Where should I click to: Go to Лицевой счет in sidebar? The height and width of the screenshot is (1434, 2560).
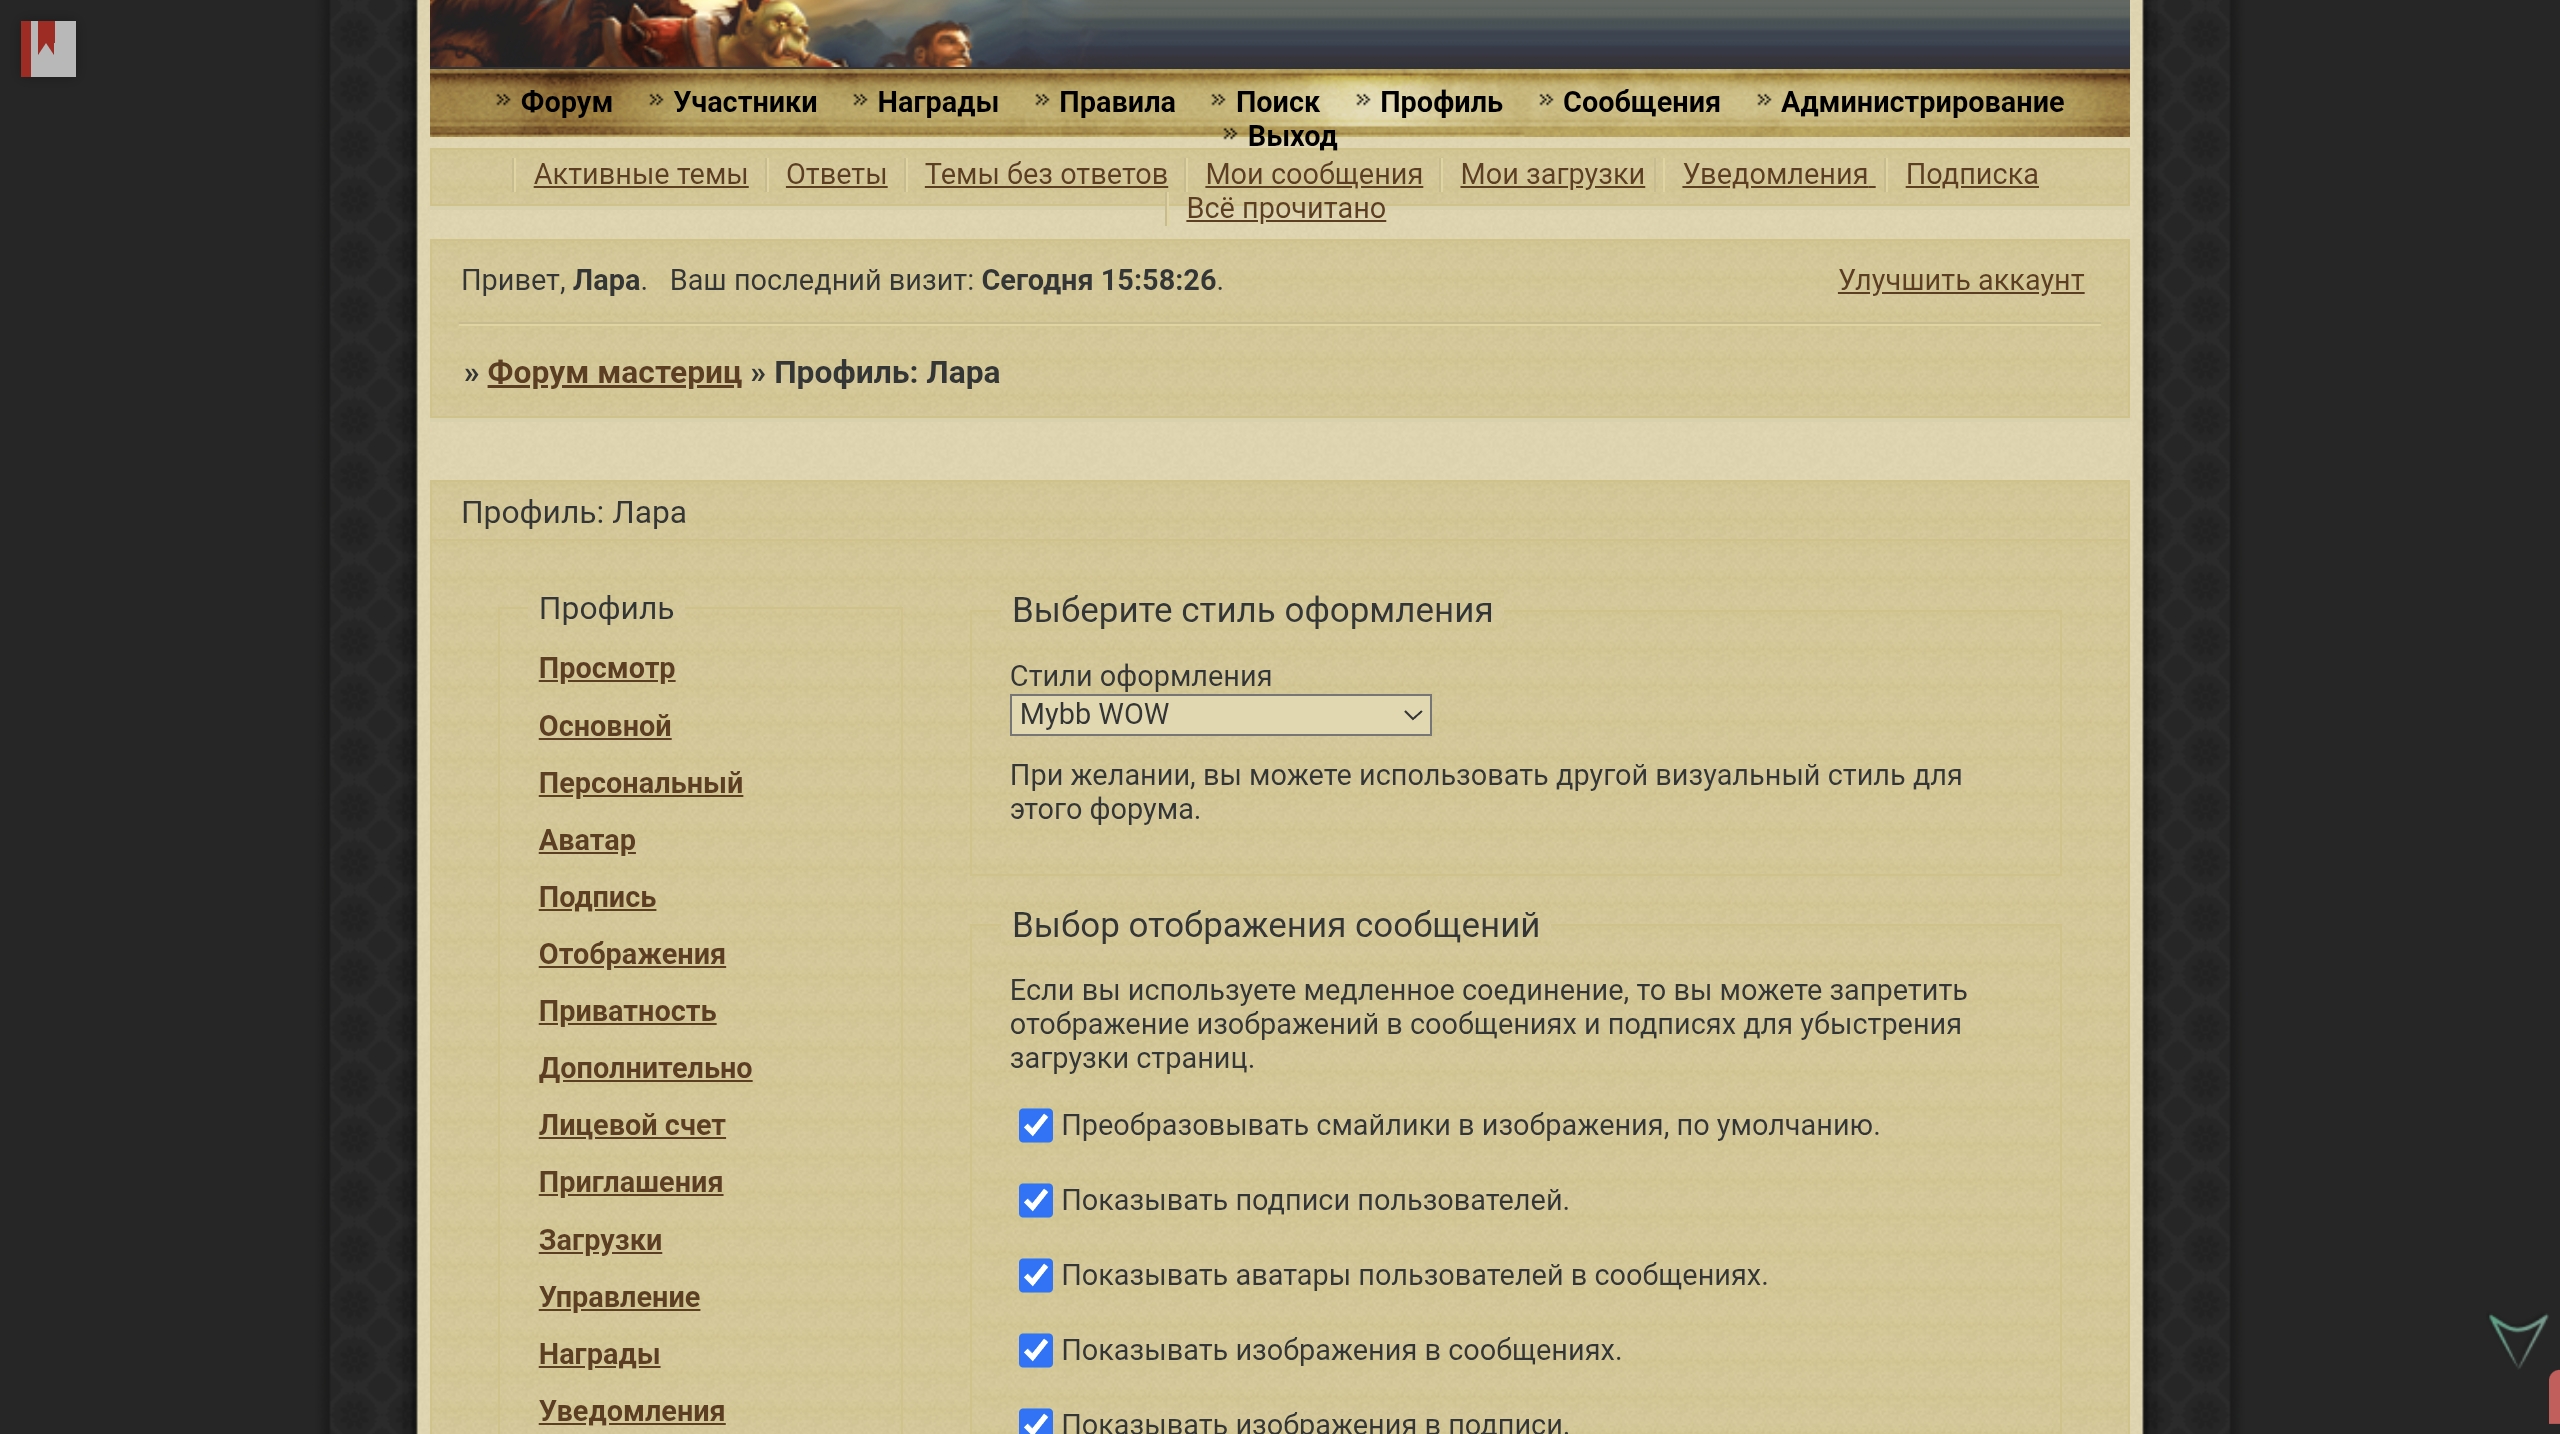tap(631, 1125)
